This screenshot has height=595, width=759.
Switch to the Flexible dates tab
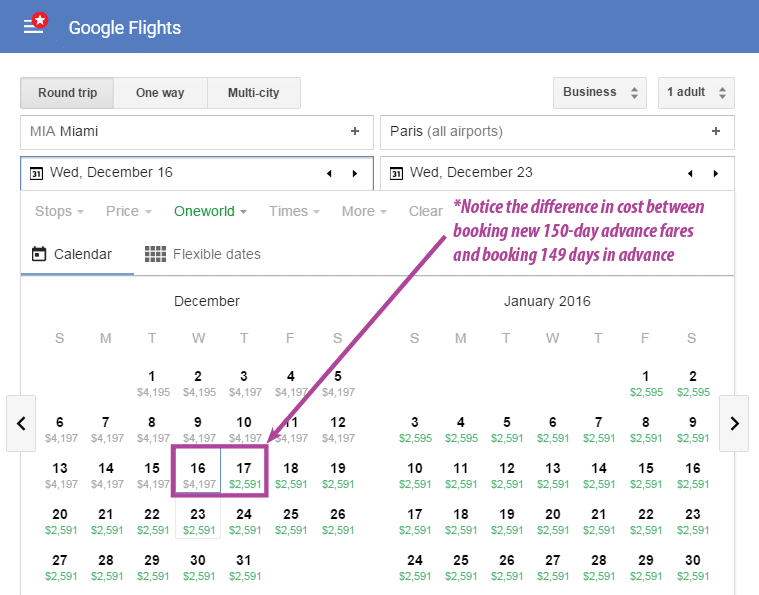click(x=203, y=254)
